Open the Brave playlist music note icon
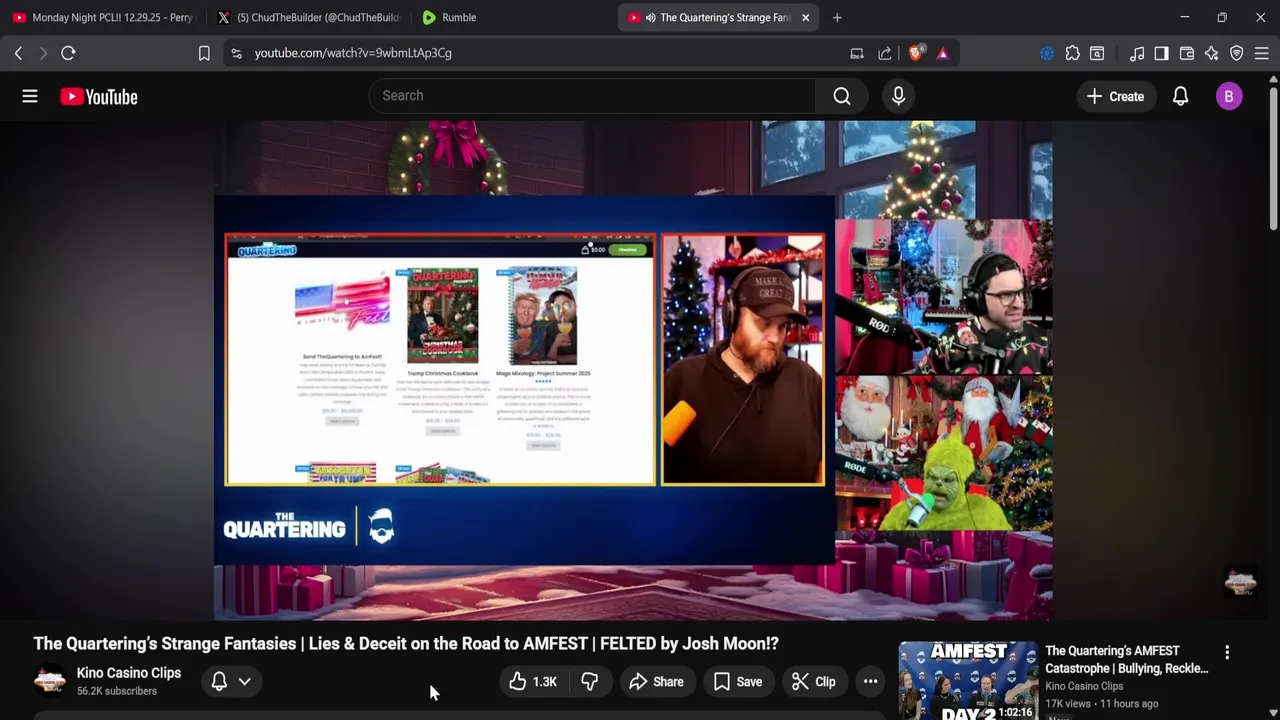Screen dimensions: 1280x720 [1137, 53]
